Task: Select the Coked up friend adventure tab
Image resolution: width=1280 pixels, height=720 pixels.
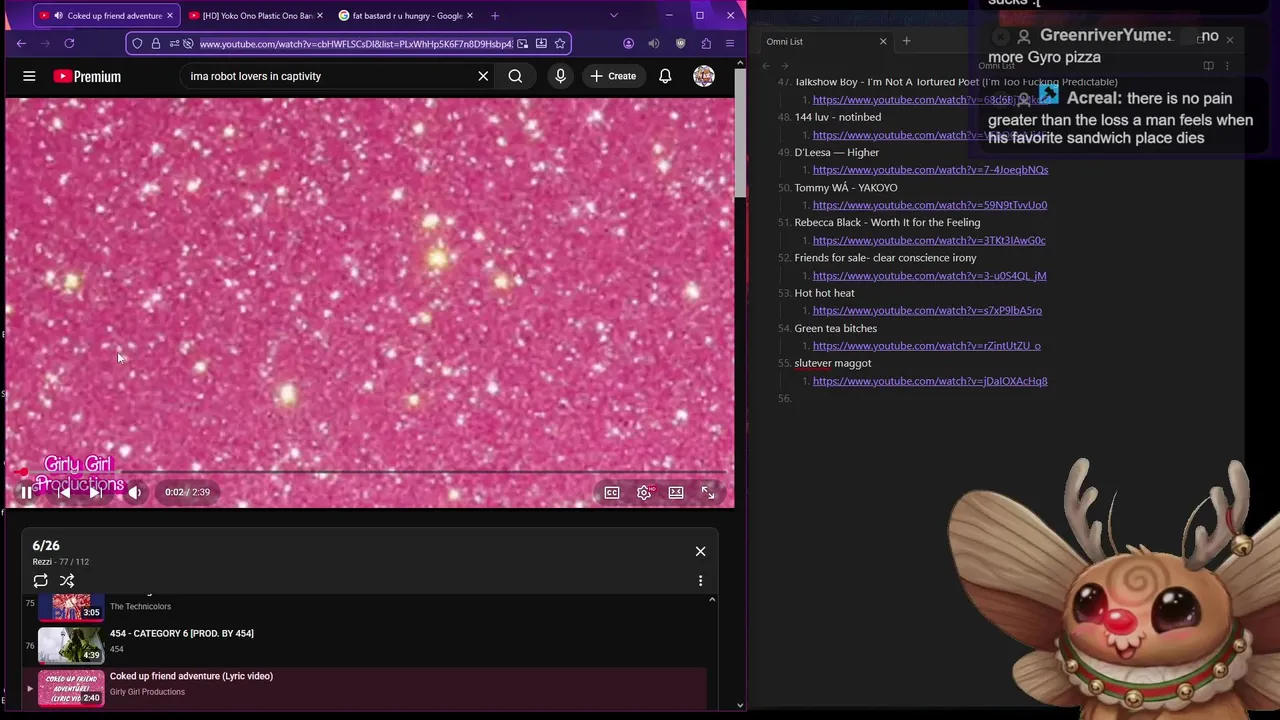Action: pos(105,15)
